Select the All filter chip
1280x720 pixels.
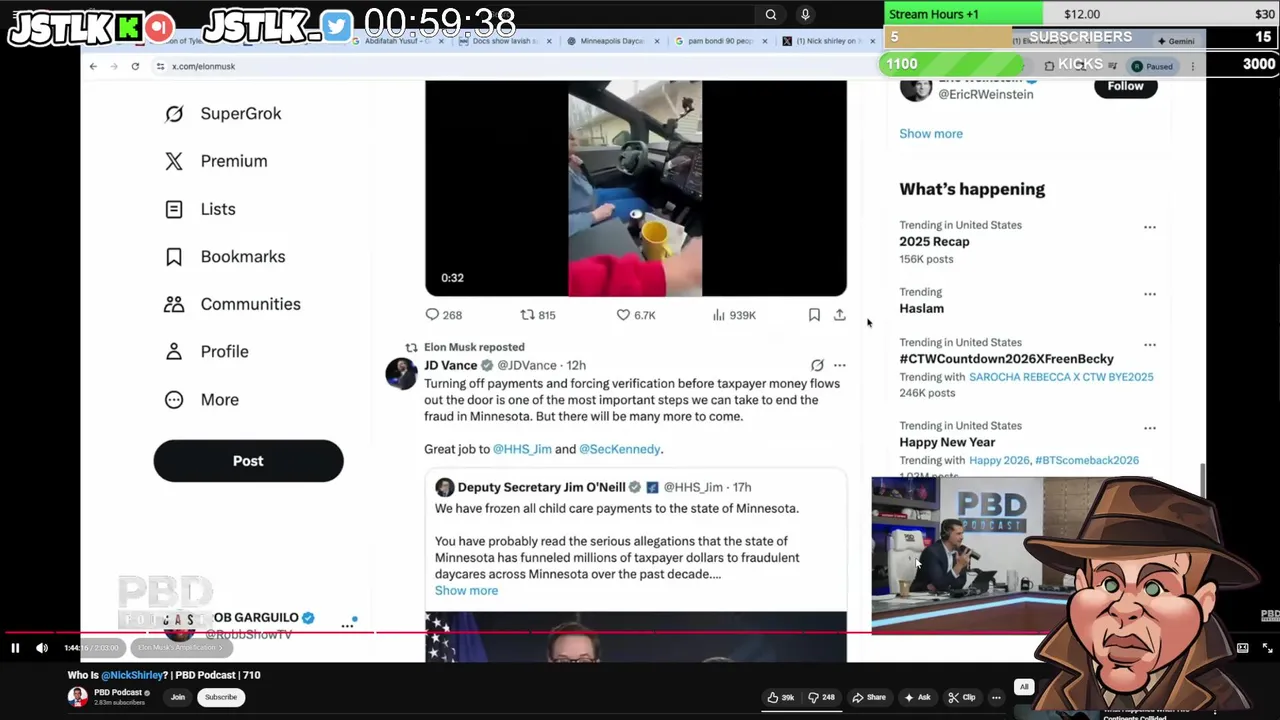point(1024,687)
